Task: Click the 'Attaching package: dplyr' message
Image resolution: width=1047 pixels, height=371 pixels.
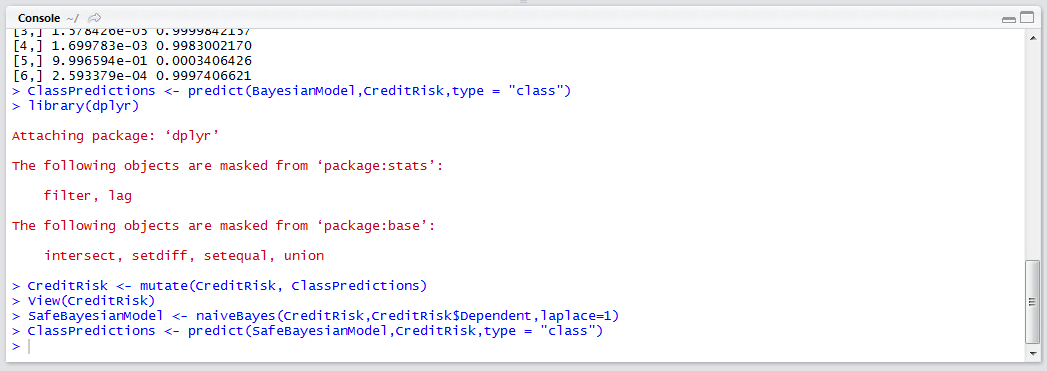Action: pyautogui.click(x=116, y=135)
